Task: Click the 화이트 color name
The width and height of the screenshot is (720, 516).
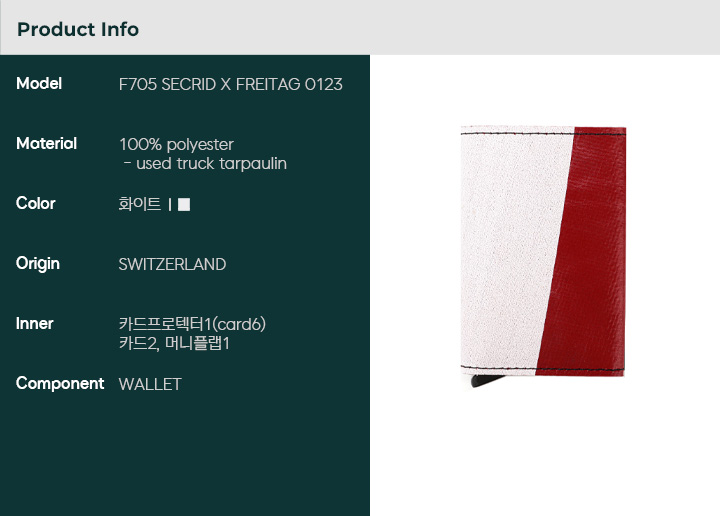Action: tap(140, 204)
